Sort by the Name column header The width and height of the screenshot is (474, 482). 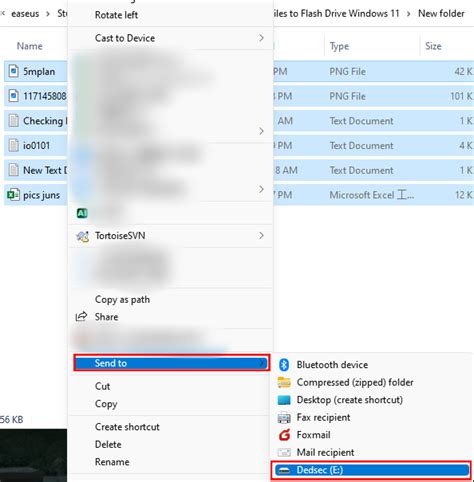tap(29, 46)
